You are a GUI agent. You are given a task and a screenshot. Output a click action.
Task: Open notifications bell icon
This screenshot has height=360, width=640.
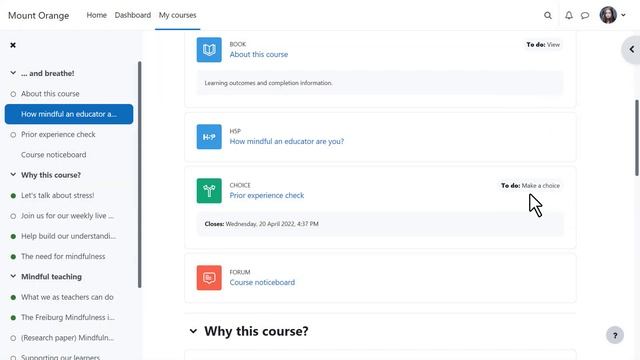coord(569,16)
